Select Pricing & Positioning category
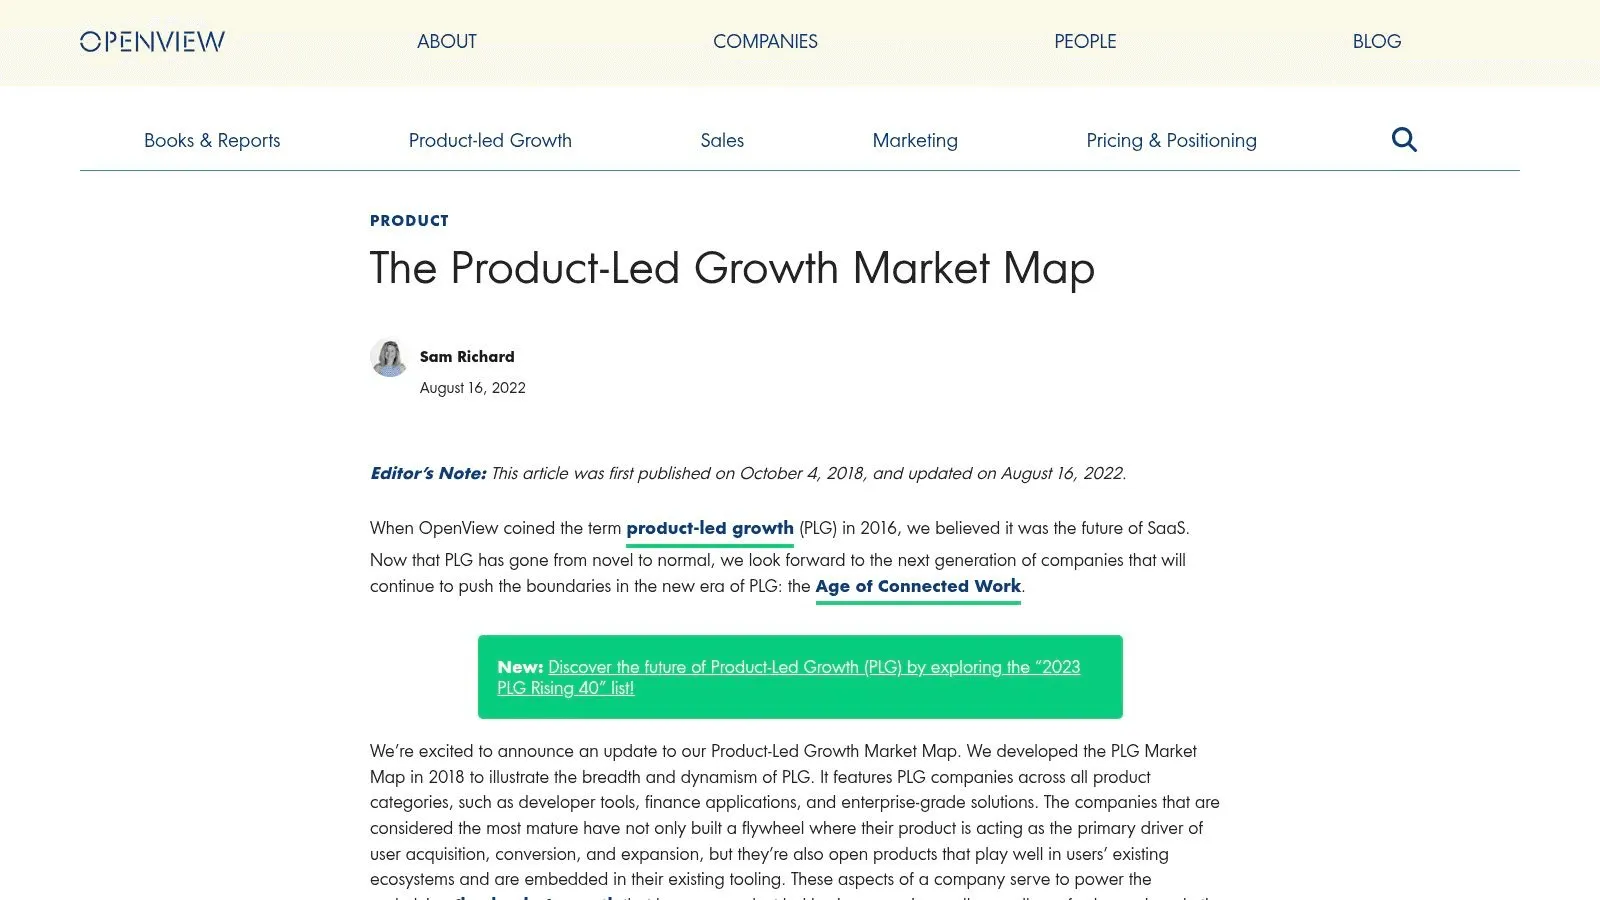 pos(1171,140)
